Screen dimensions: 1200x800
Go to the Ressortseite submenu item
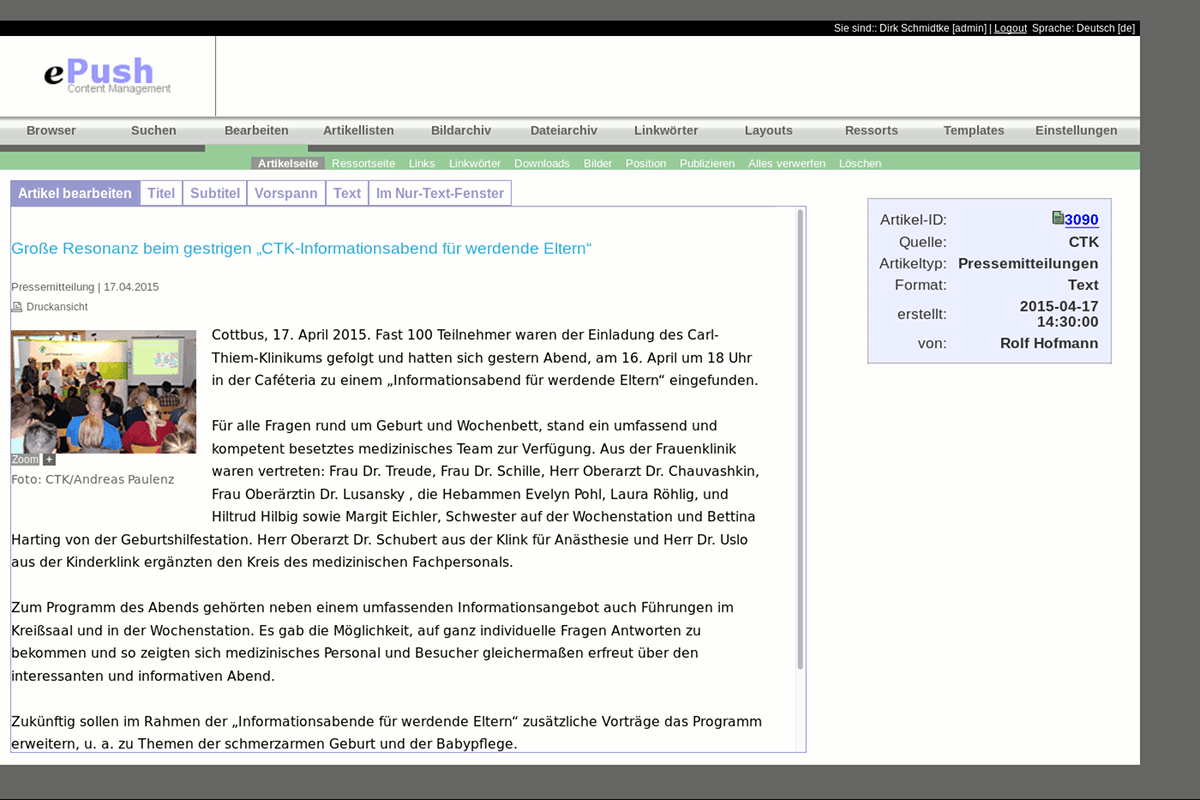[x=363, y=163]
